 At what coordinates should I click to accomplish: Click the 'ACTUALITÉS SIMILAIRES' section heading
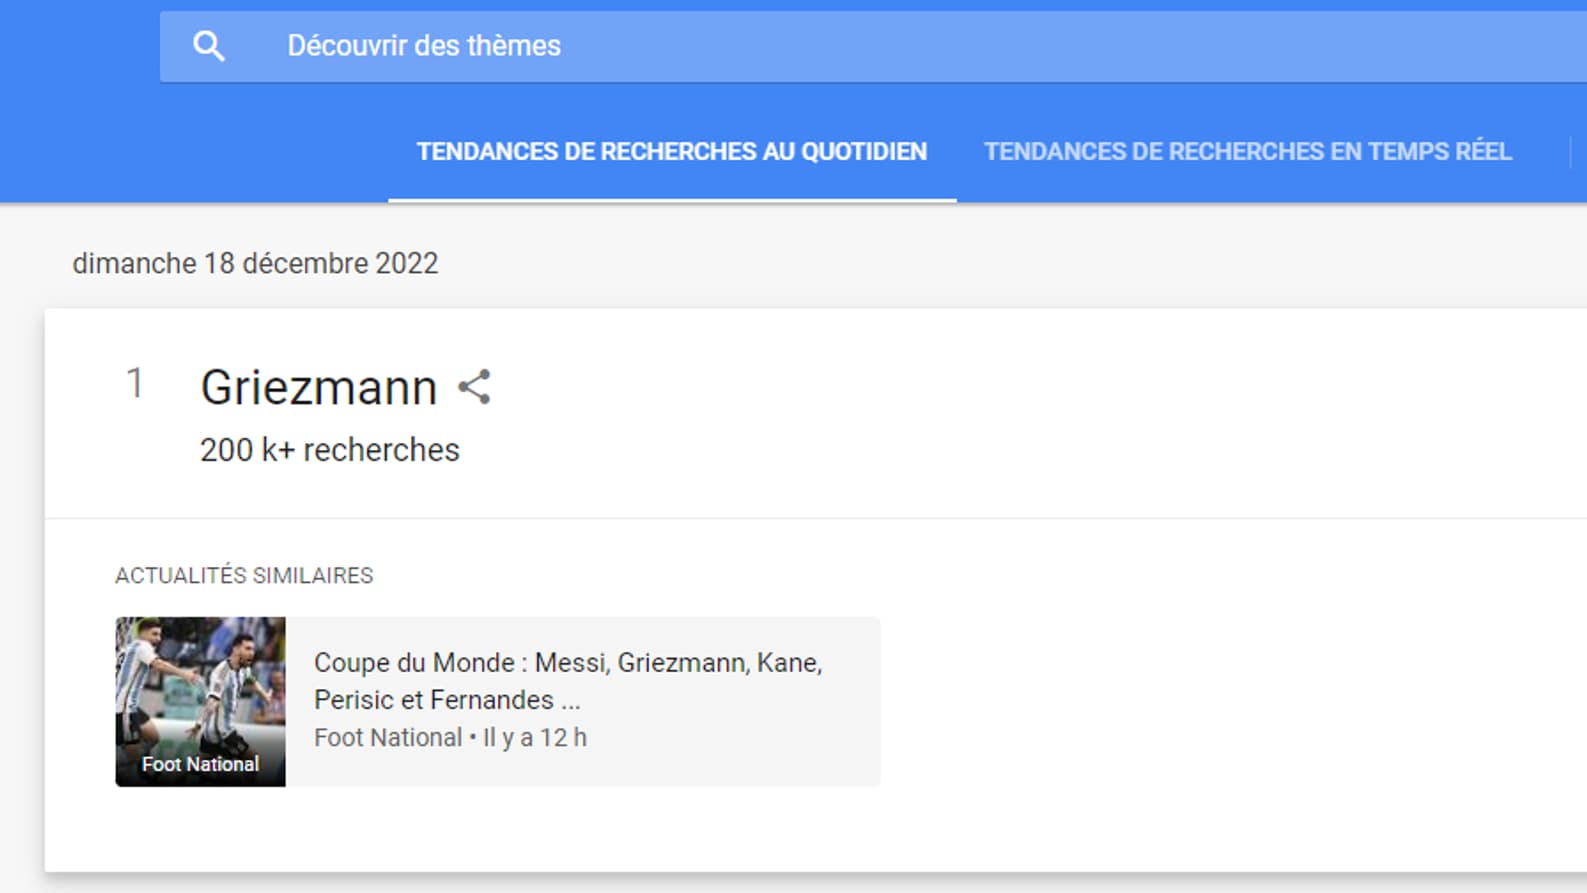pos(243,575)
